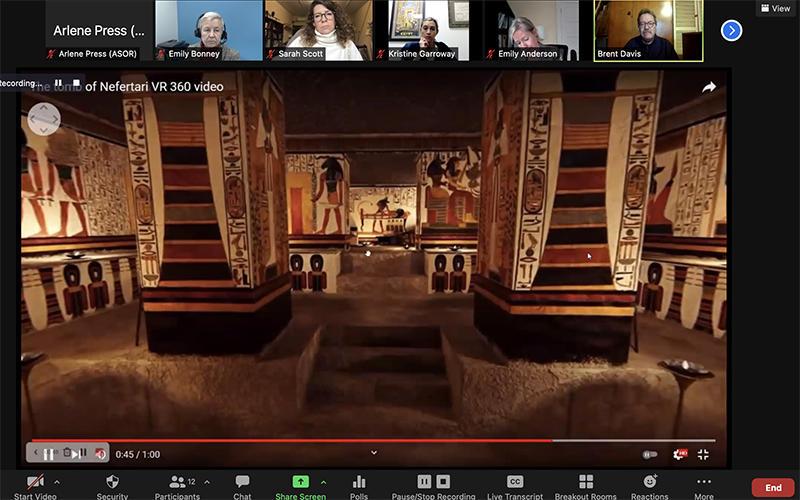This screenshot has width=800, height=500.
Task: Click Emily Anderson's muted microphone icon
Action: [x=491, y=54]
